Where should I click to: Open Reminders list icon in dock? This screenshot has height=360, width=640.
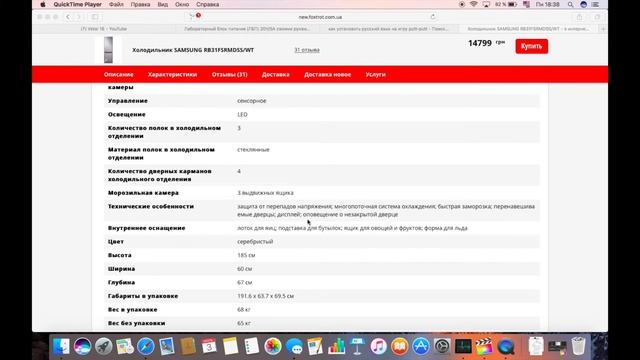(x=251, y=347)
